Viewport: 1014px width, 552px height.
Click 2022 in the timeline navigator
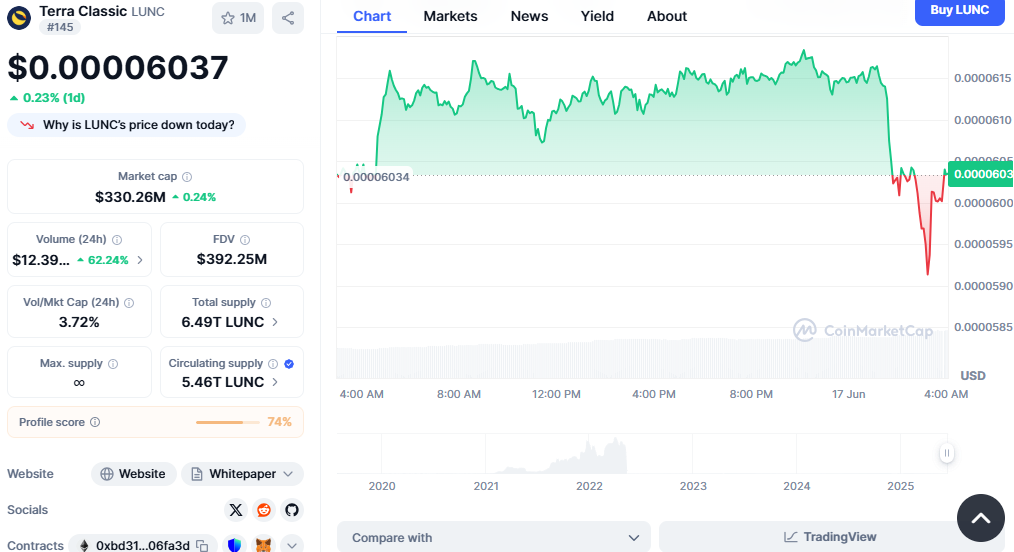(589, 486)
